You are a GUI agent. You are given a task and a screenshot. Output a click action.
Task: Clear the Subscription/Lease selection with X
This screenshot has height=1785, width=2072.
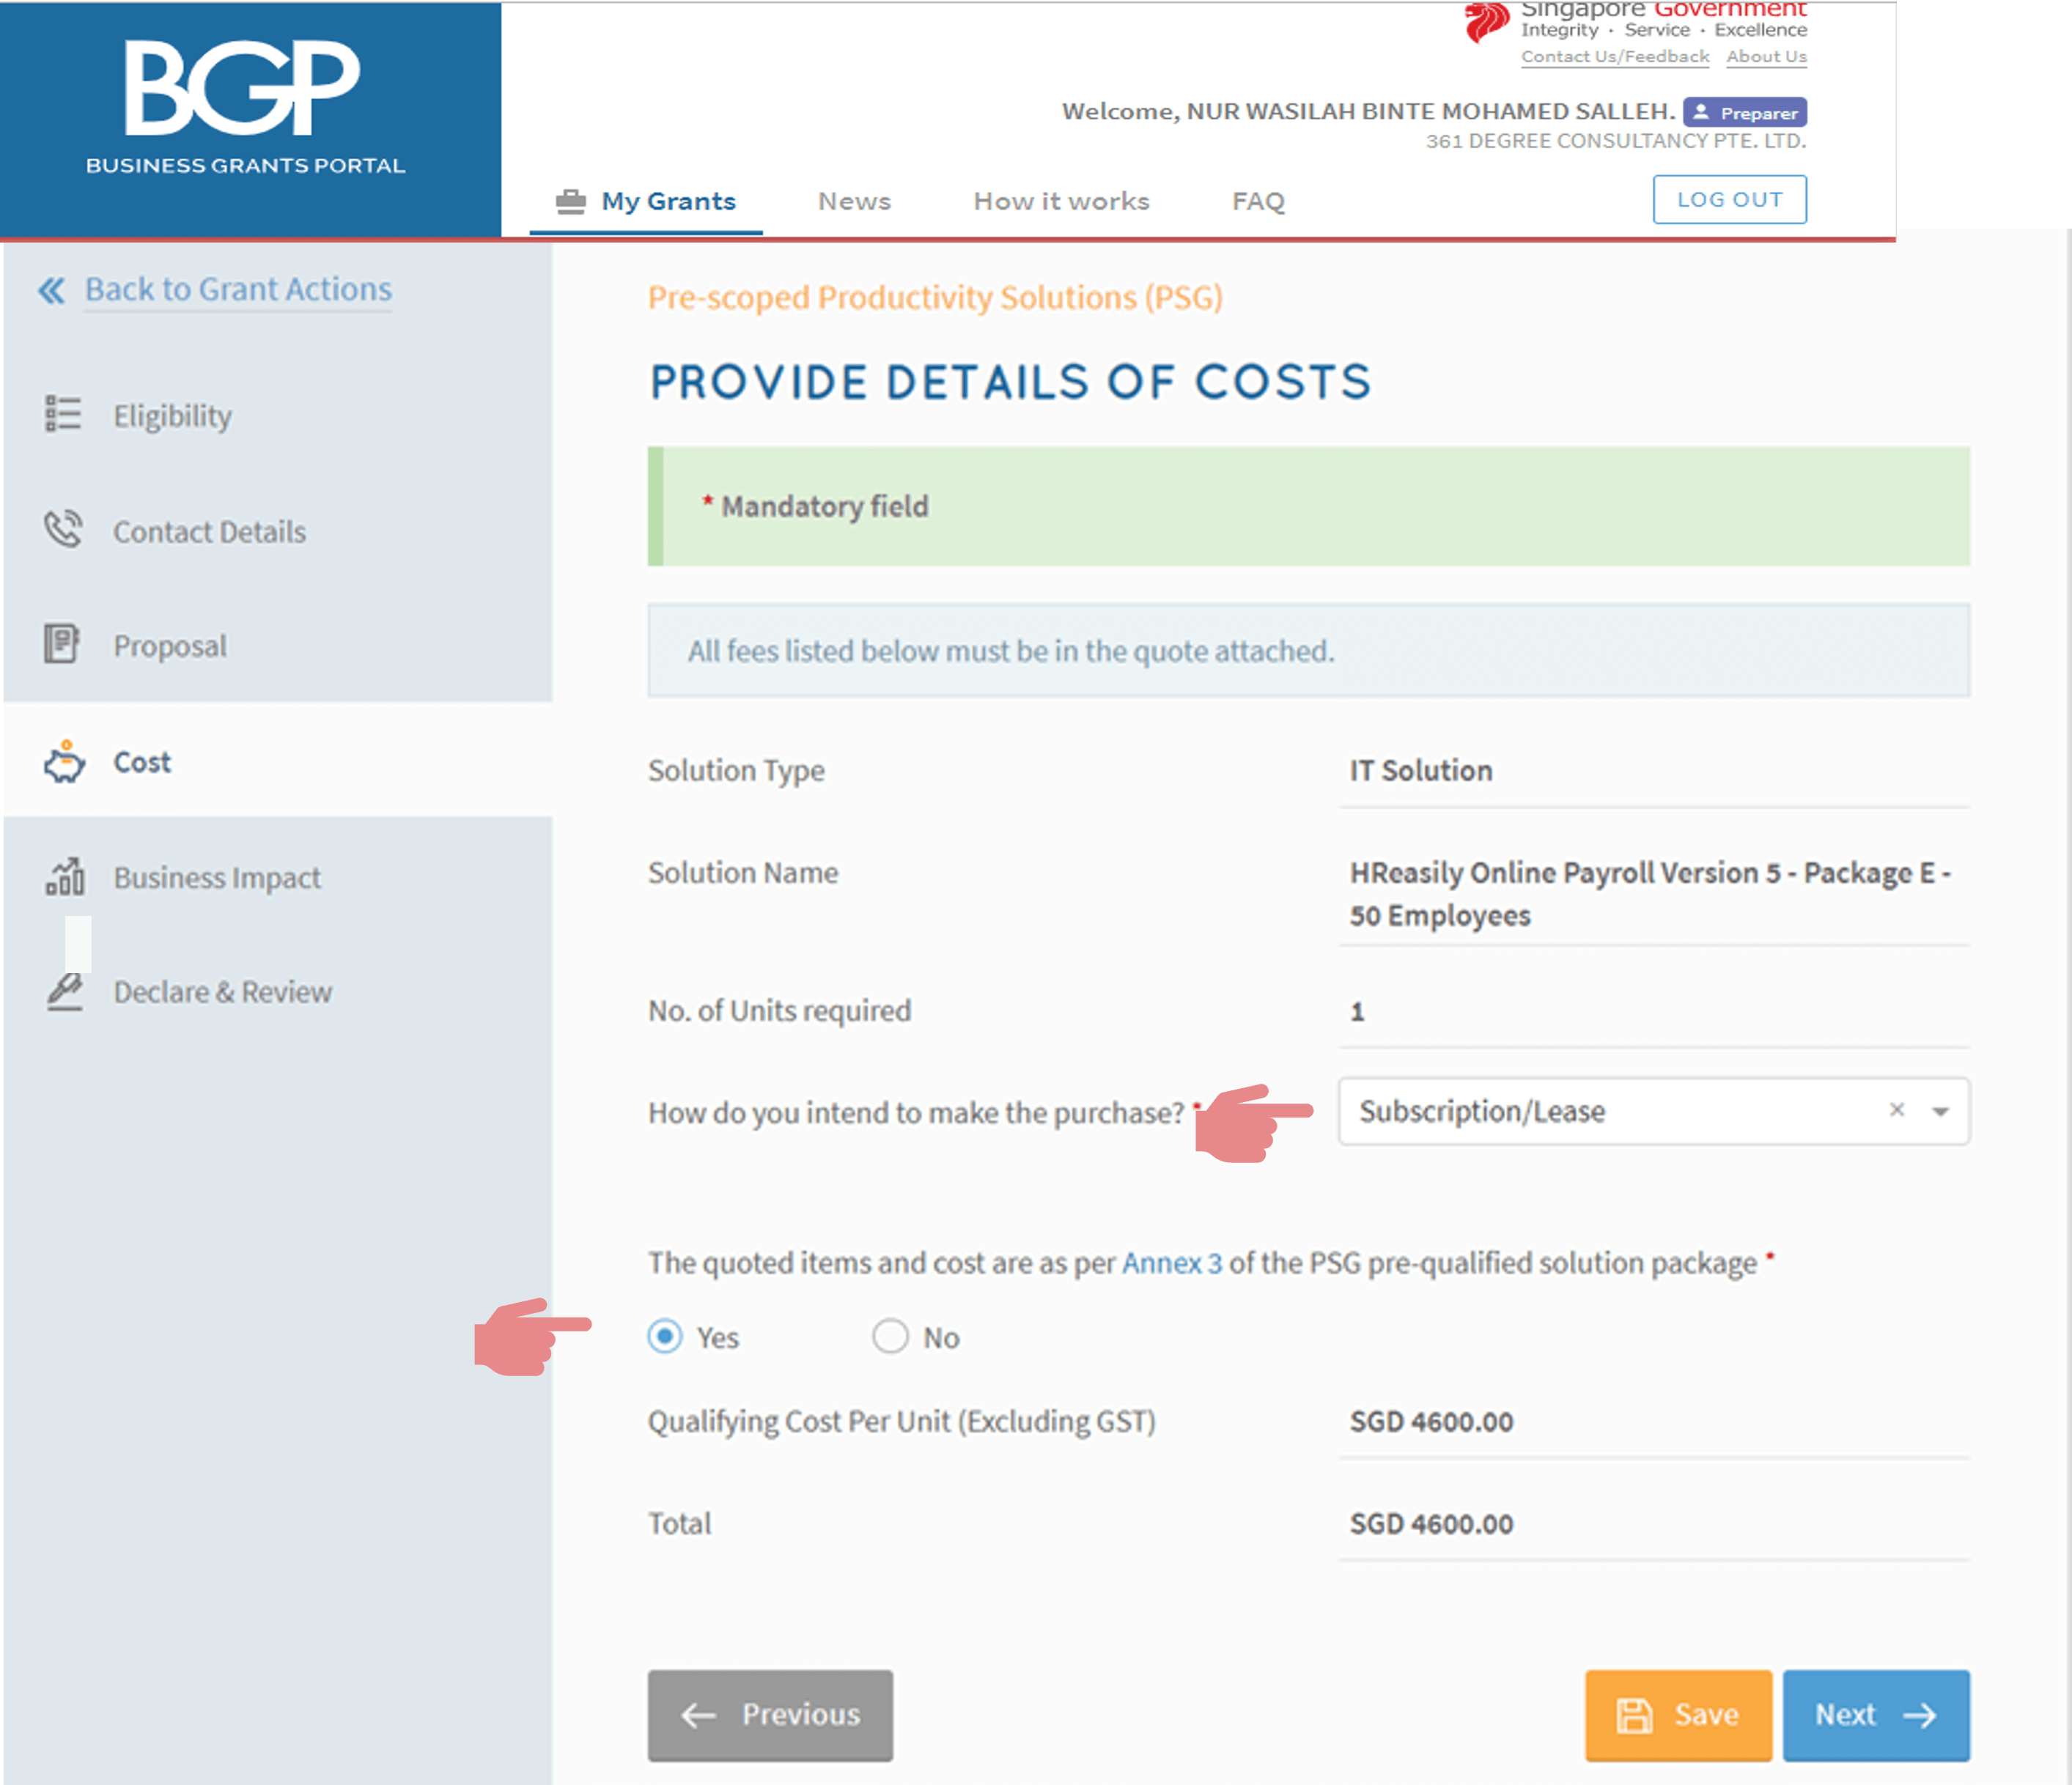pyautogui.click(x=1896, y=1110)
